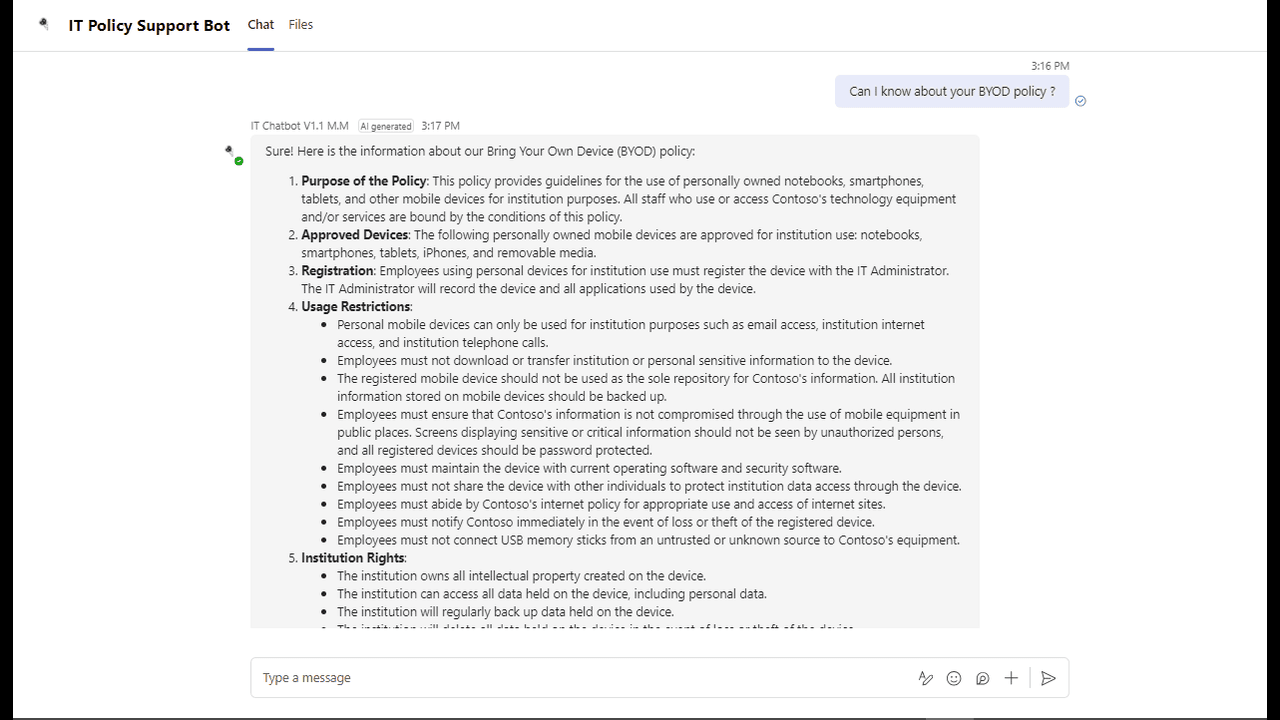Click the BYOD policy question bubble

pyautogui.click(x=952, y=91)
